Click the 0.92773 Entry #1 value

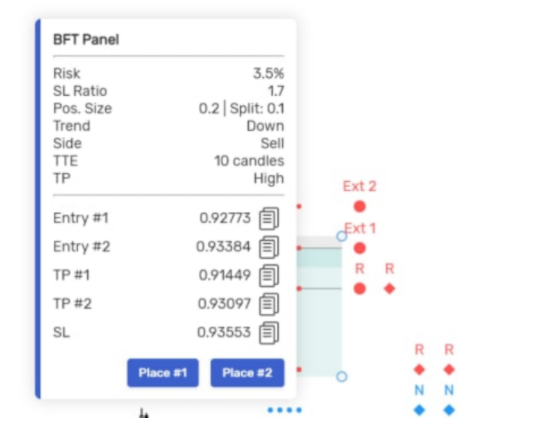point(225,218)
